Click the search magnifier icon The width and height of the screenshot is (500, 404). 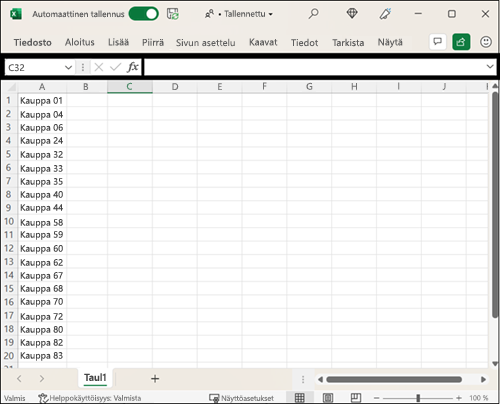pyautogui.click(x=313, y=14)
